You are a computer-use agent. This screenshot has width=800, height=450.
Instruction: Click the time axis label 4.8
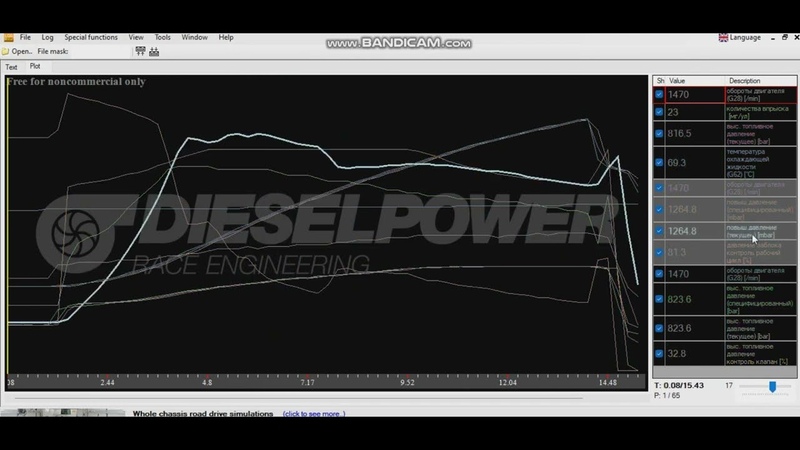207,383
